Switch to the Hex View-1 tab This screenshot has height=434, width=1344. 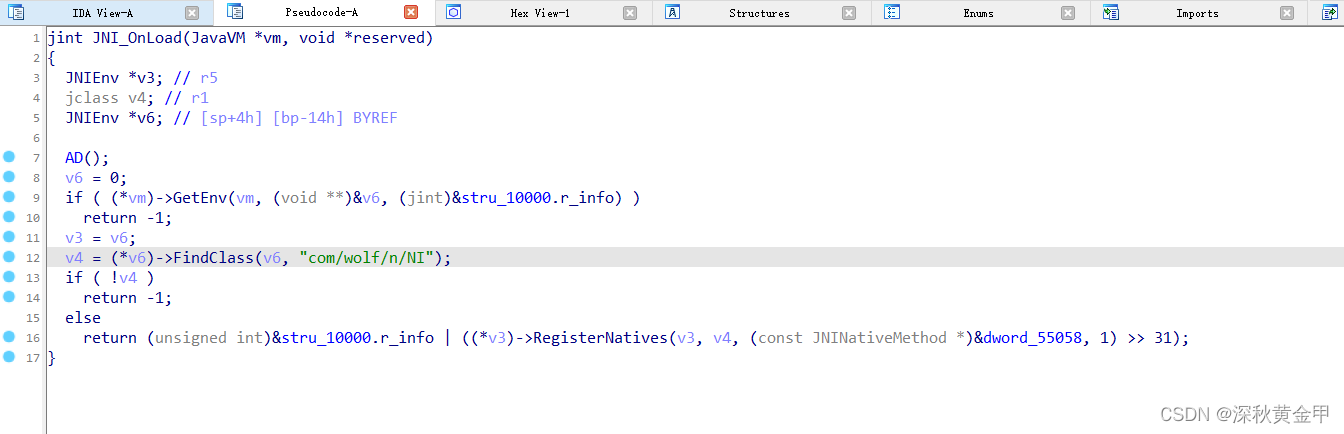point(540,13)
